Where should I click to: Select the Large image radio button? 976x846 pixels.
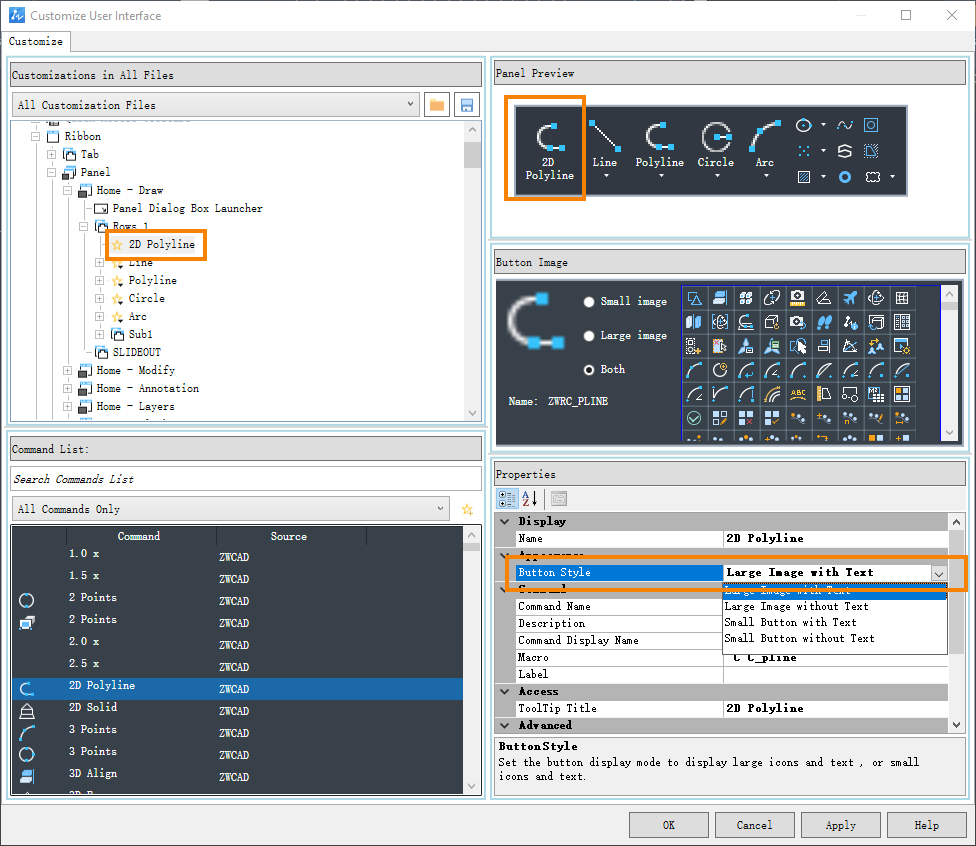pyautogui.click(x=589, y=336)
